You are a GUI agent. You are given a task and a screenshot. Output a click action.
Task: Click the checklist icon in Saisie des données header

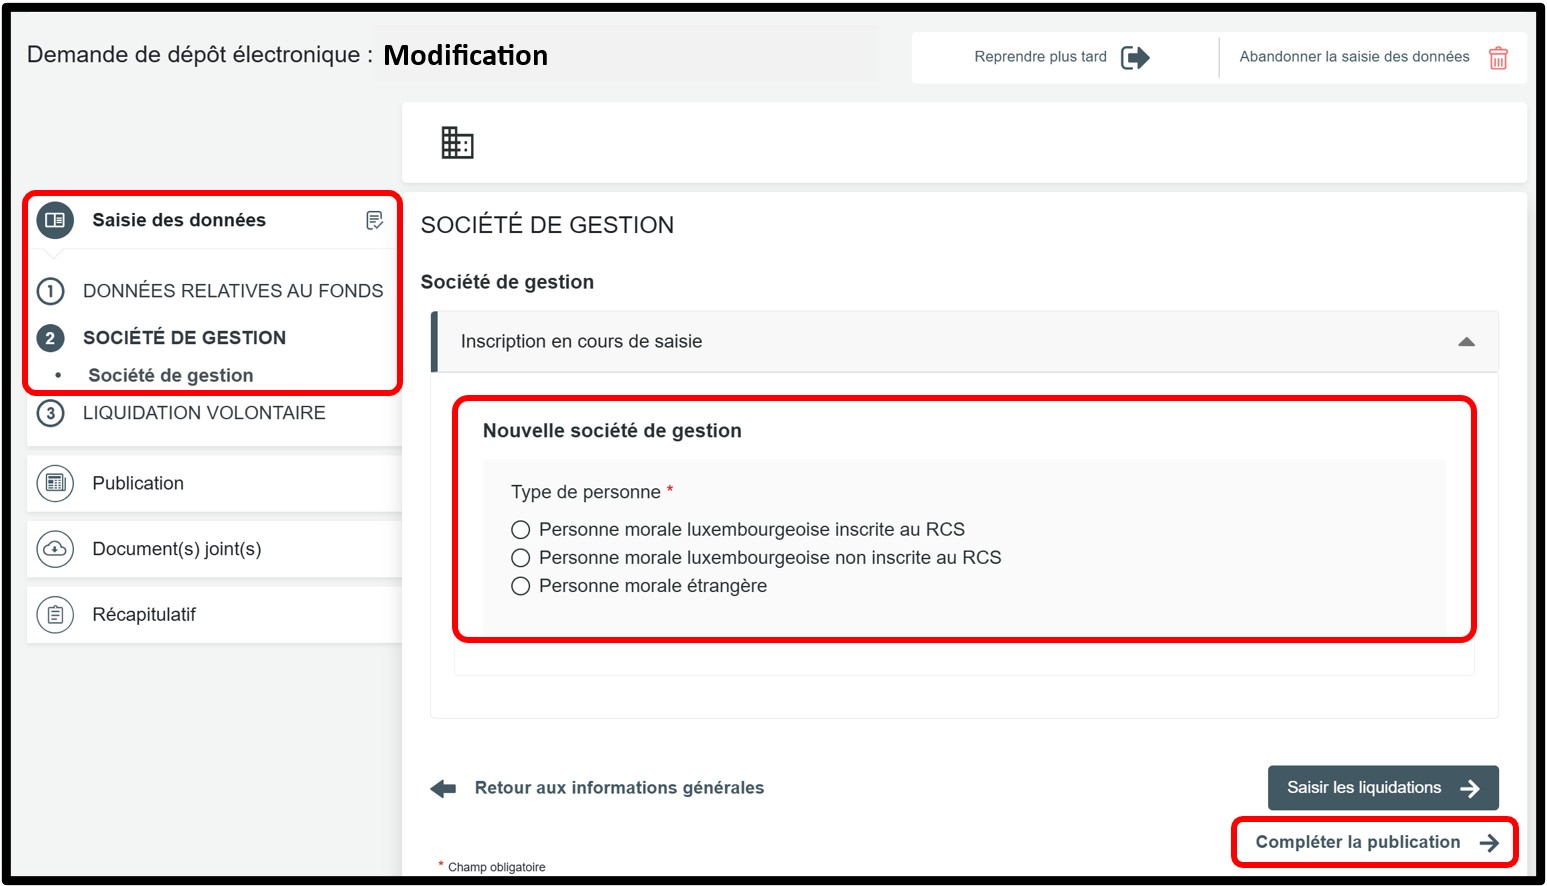374,220
